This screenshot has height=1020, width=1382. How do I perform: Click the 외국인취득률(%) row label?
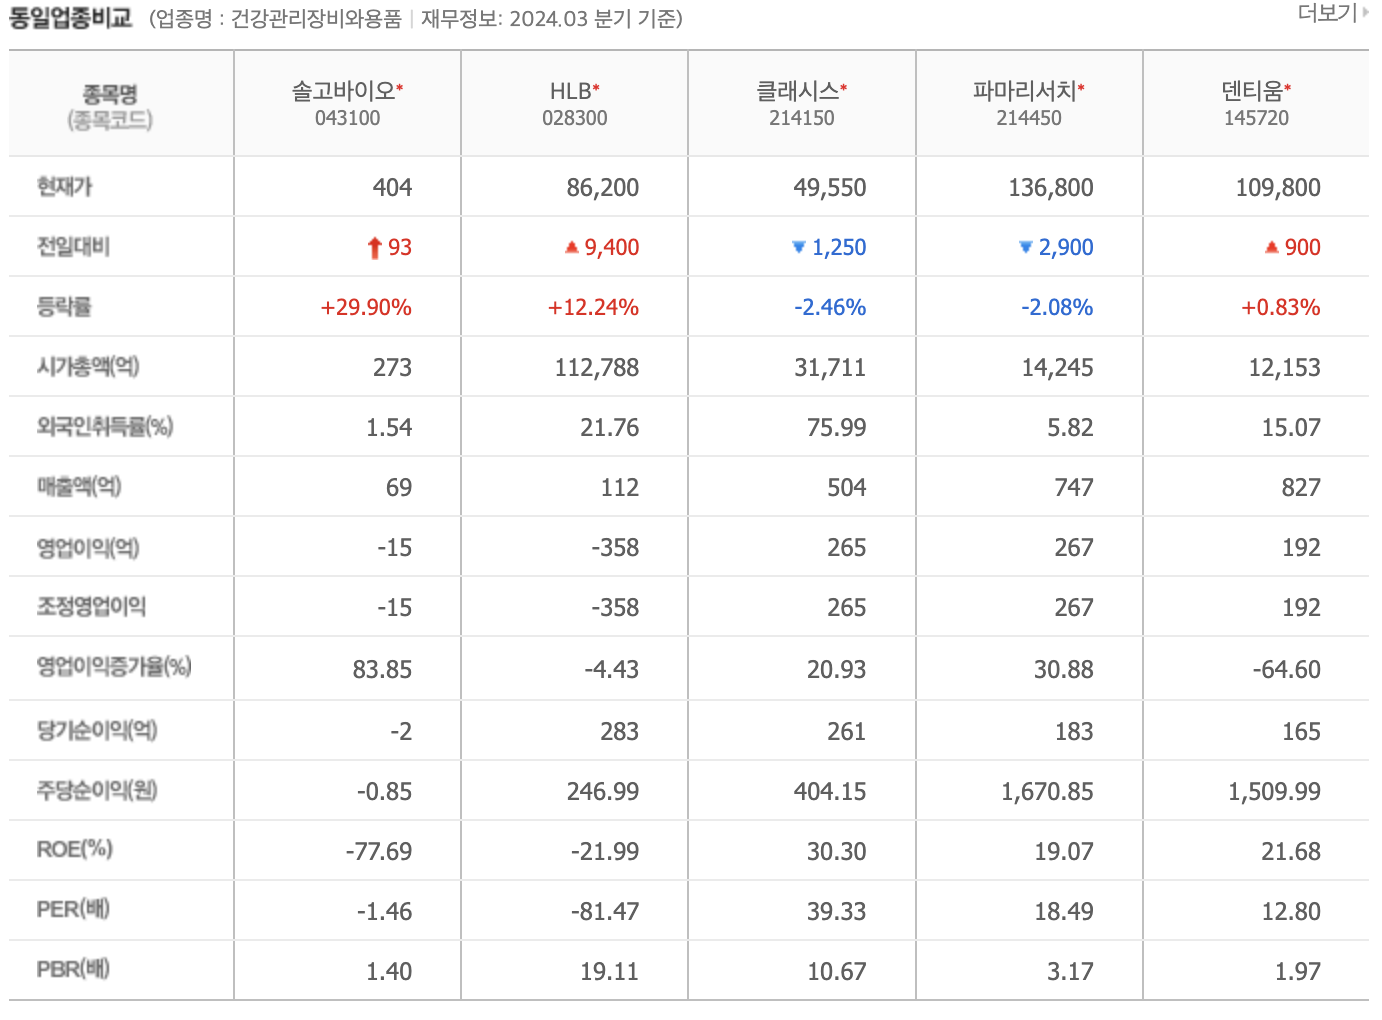[x=105, y=427]
